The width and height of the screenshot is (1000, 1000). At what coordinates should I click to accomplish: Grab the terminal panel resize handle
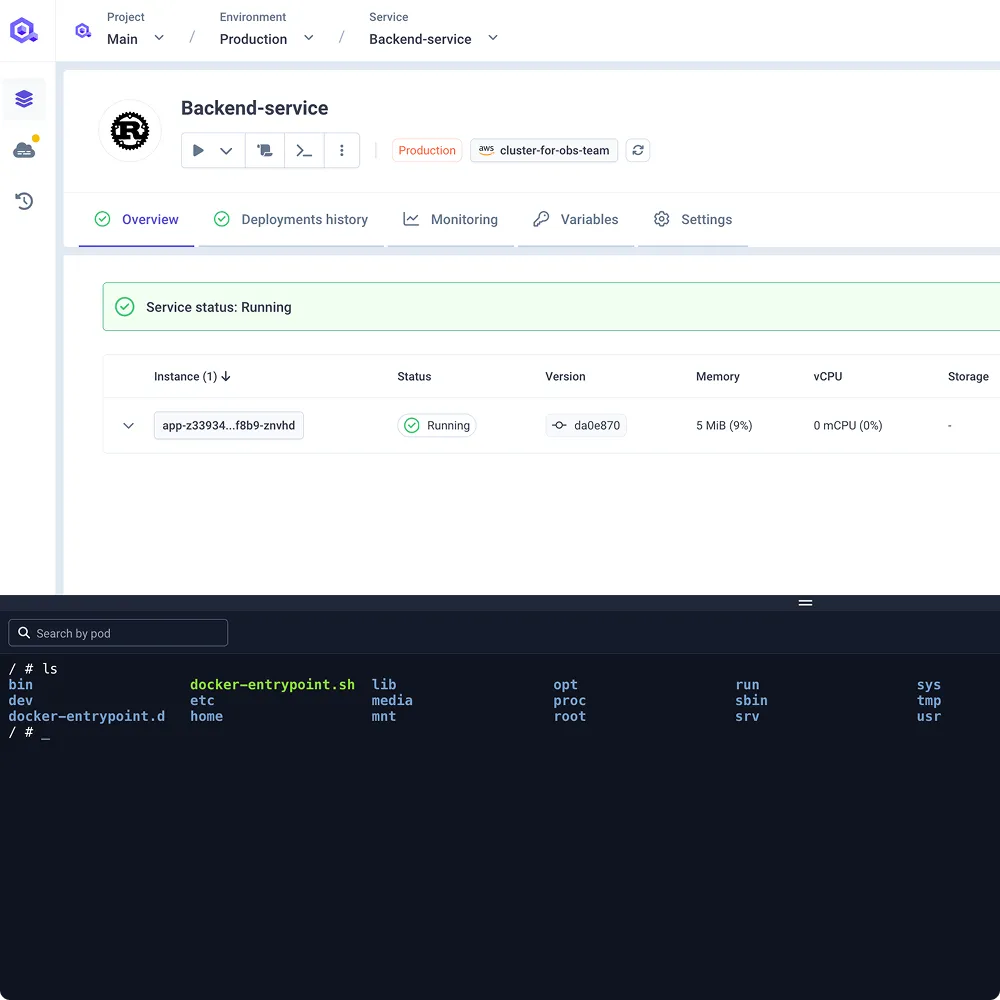pos(805,603)
